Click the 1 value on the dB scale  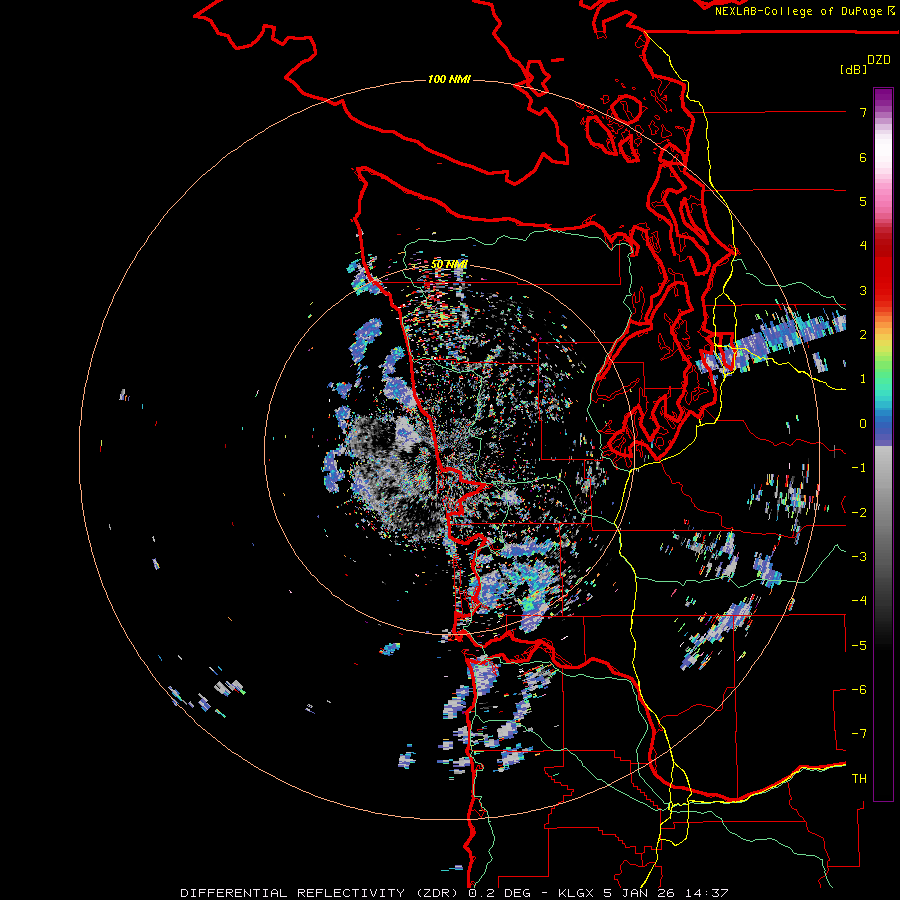(863, 379)
